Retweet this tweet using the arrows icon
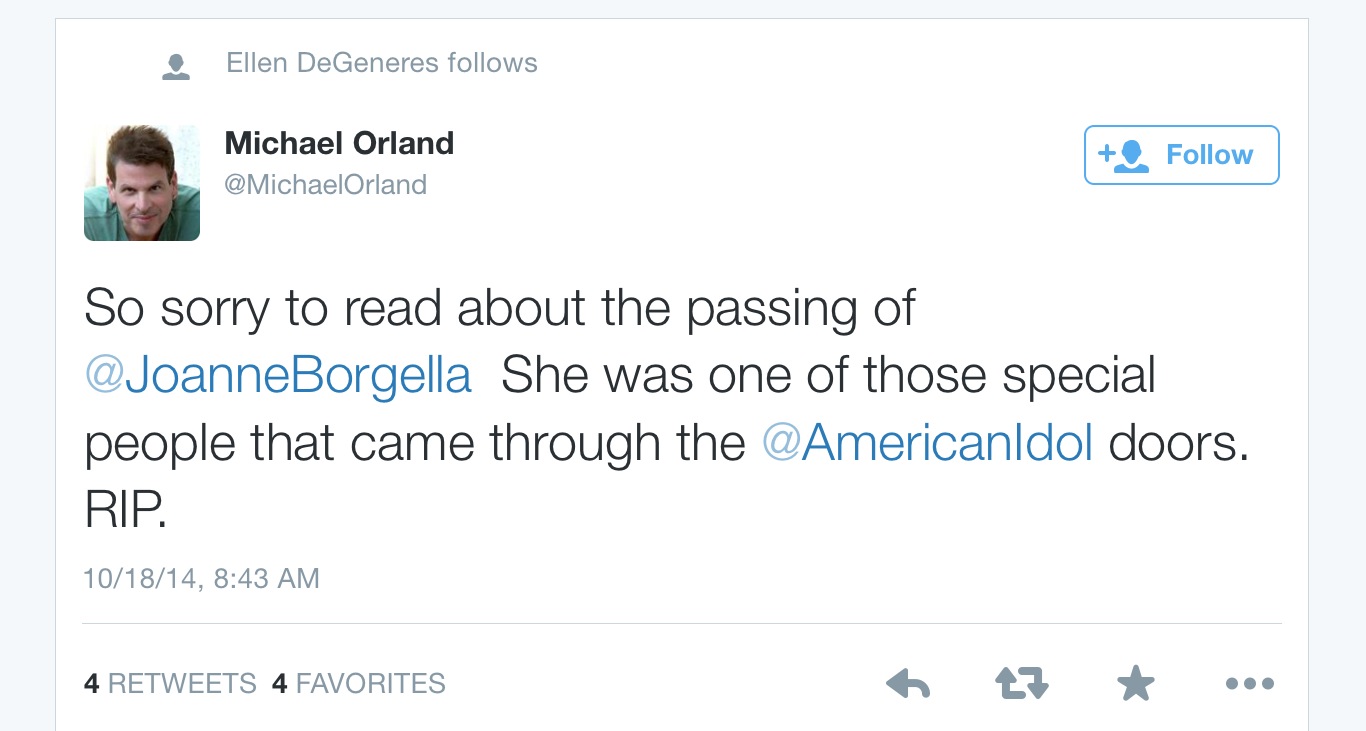The width and height of the screenshot is (1366, 731). pyautogui.click(x=1022, y=684)
